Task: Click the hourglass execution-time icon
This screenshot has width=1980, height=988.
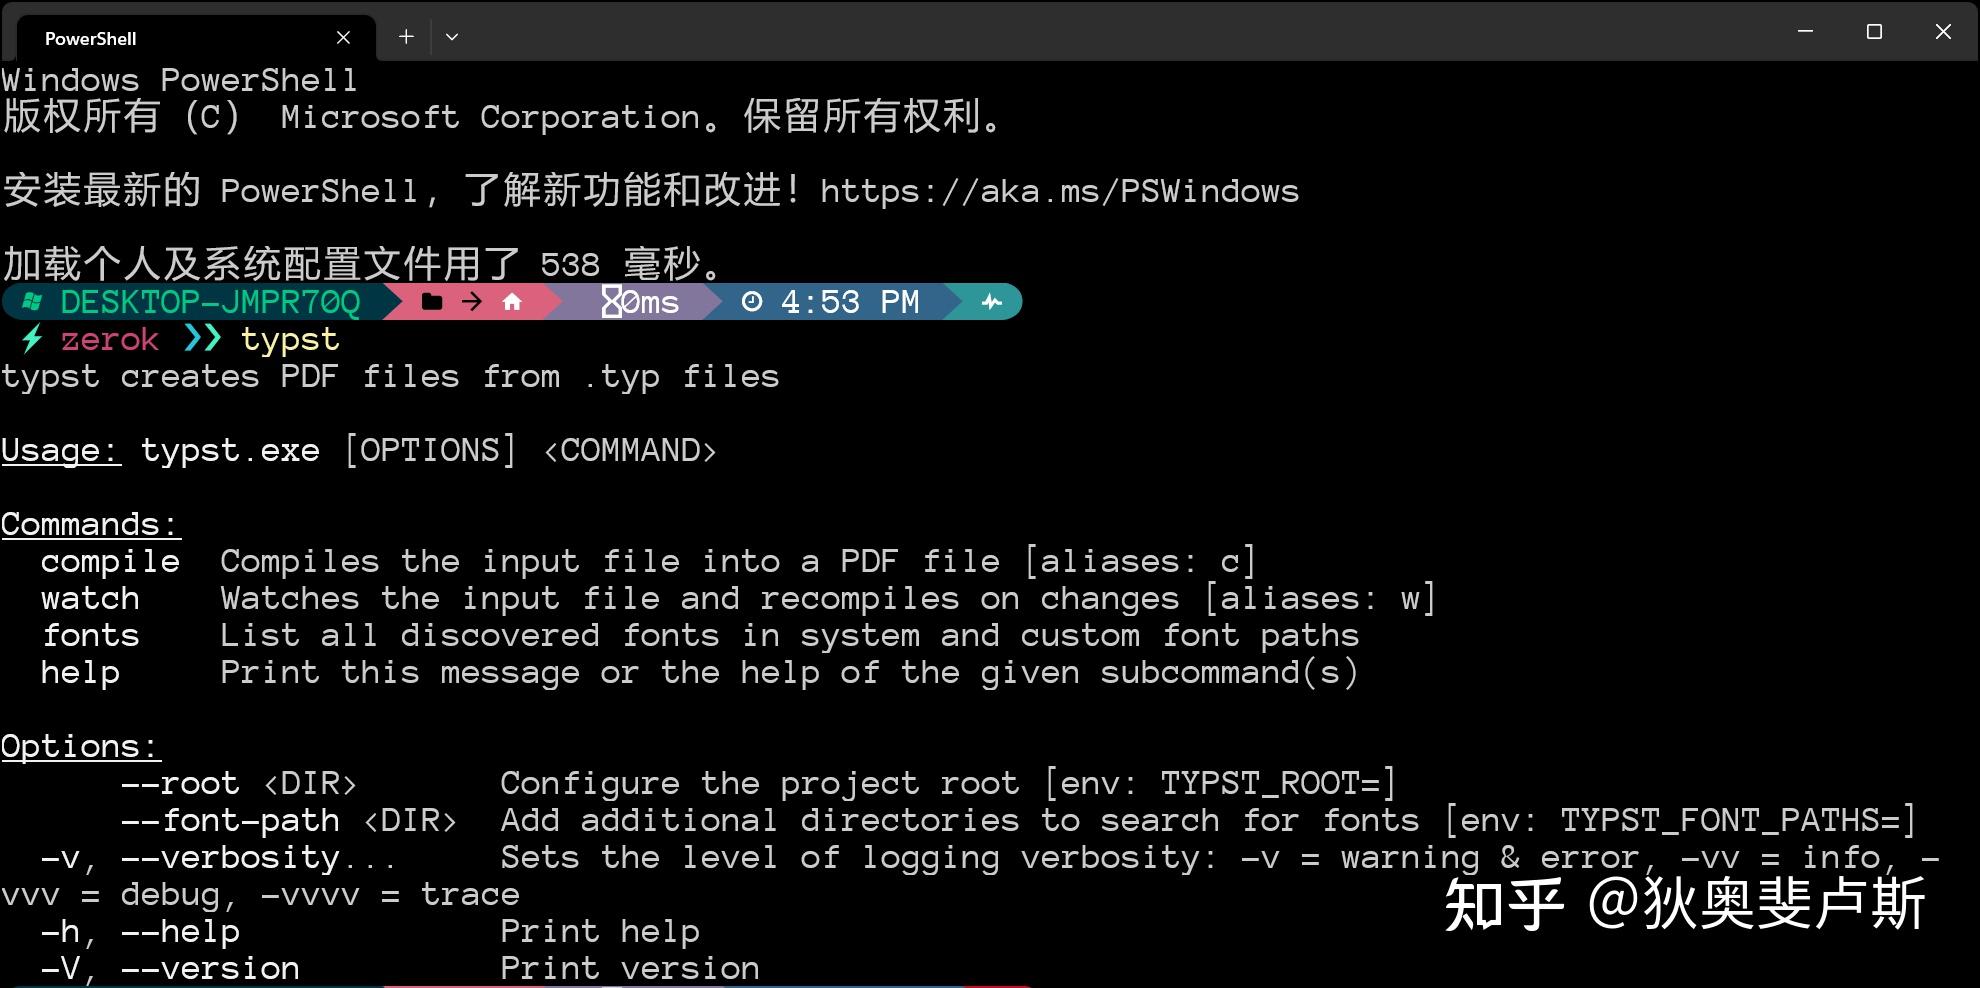Action: pyautogui.click(x=610, y=301)
